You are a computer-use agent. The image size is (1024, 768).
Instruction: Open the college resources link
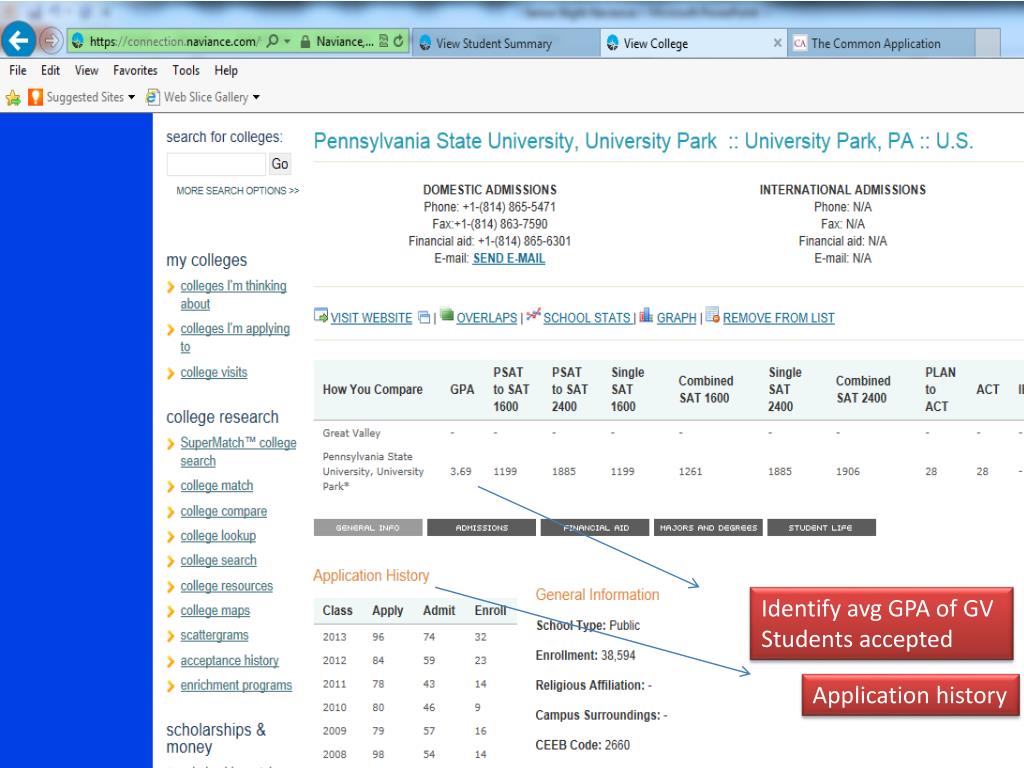tap(227, 586)
